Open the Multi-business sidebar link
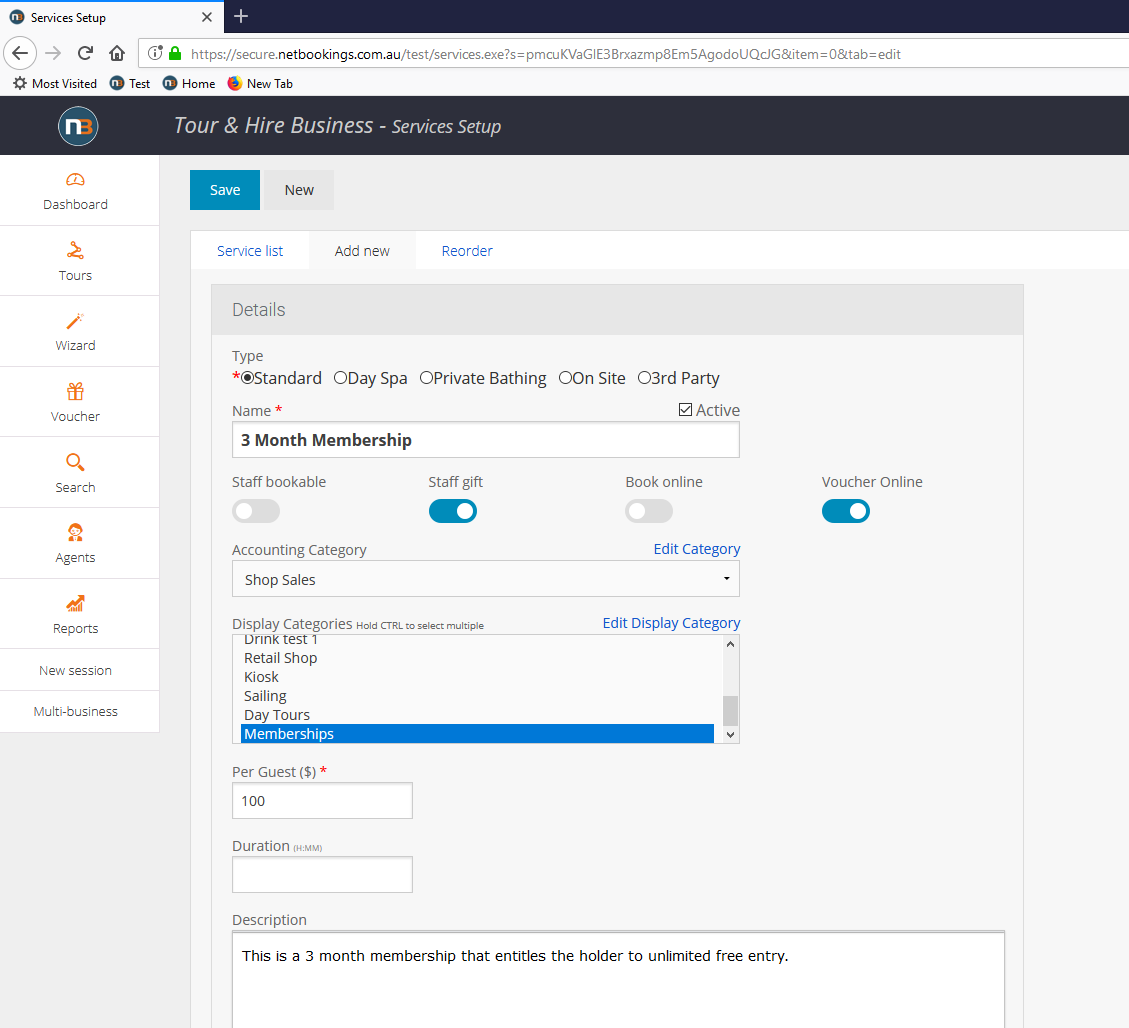Screen dimensions: 1129x1028 coord(76,711)
